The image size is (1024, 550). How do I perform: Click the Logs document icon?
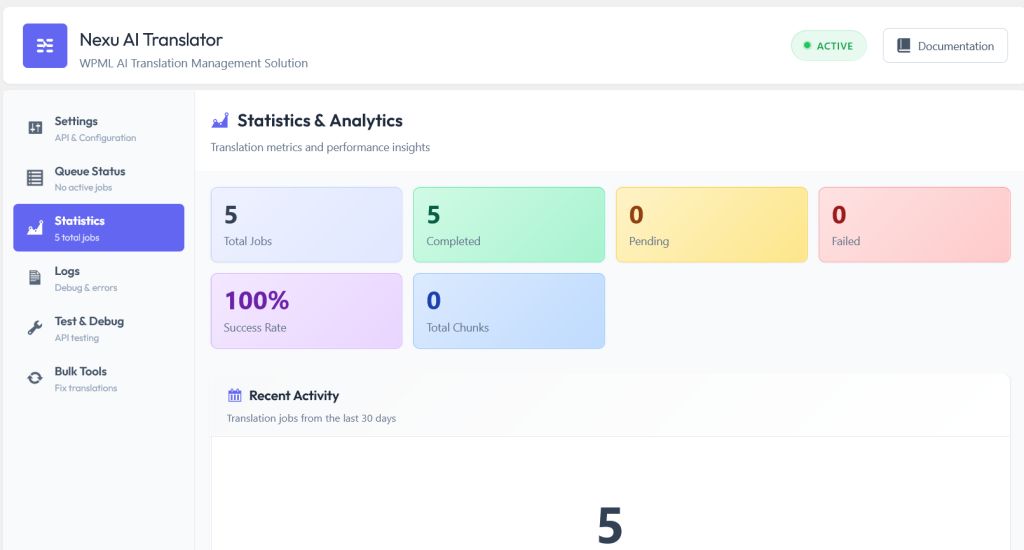35,278
